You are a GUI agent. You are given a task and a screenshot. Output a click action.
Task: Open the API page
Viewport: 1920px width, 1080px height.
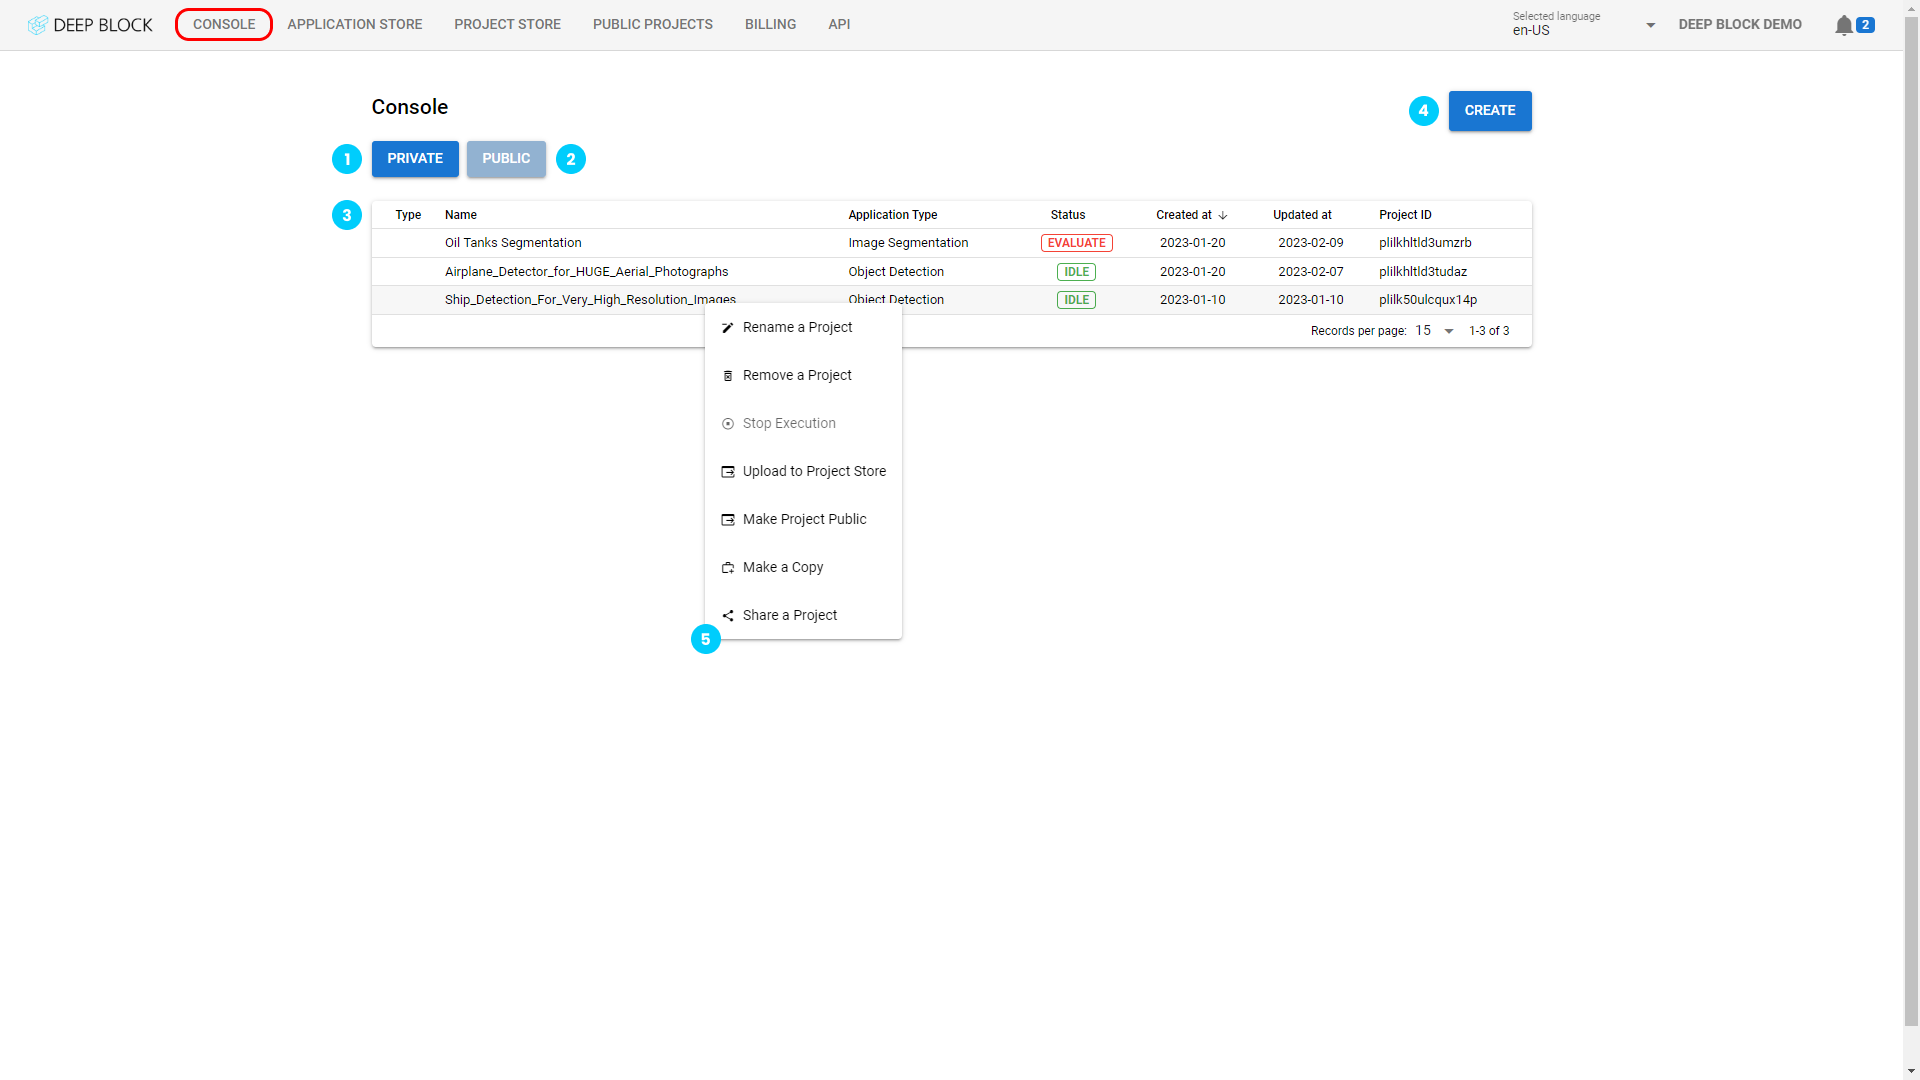(839, 24)
